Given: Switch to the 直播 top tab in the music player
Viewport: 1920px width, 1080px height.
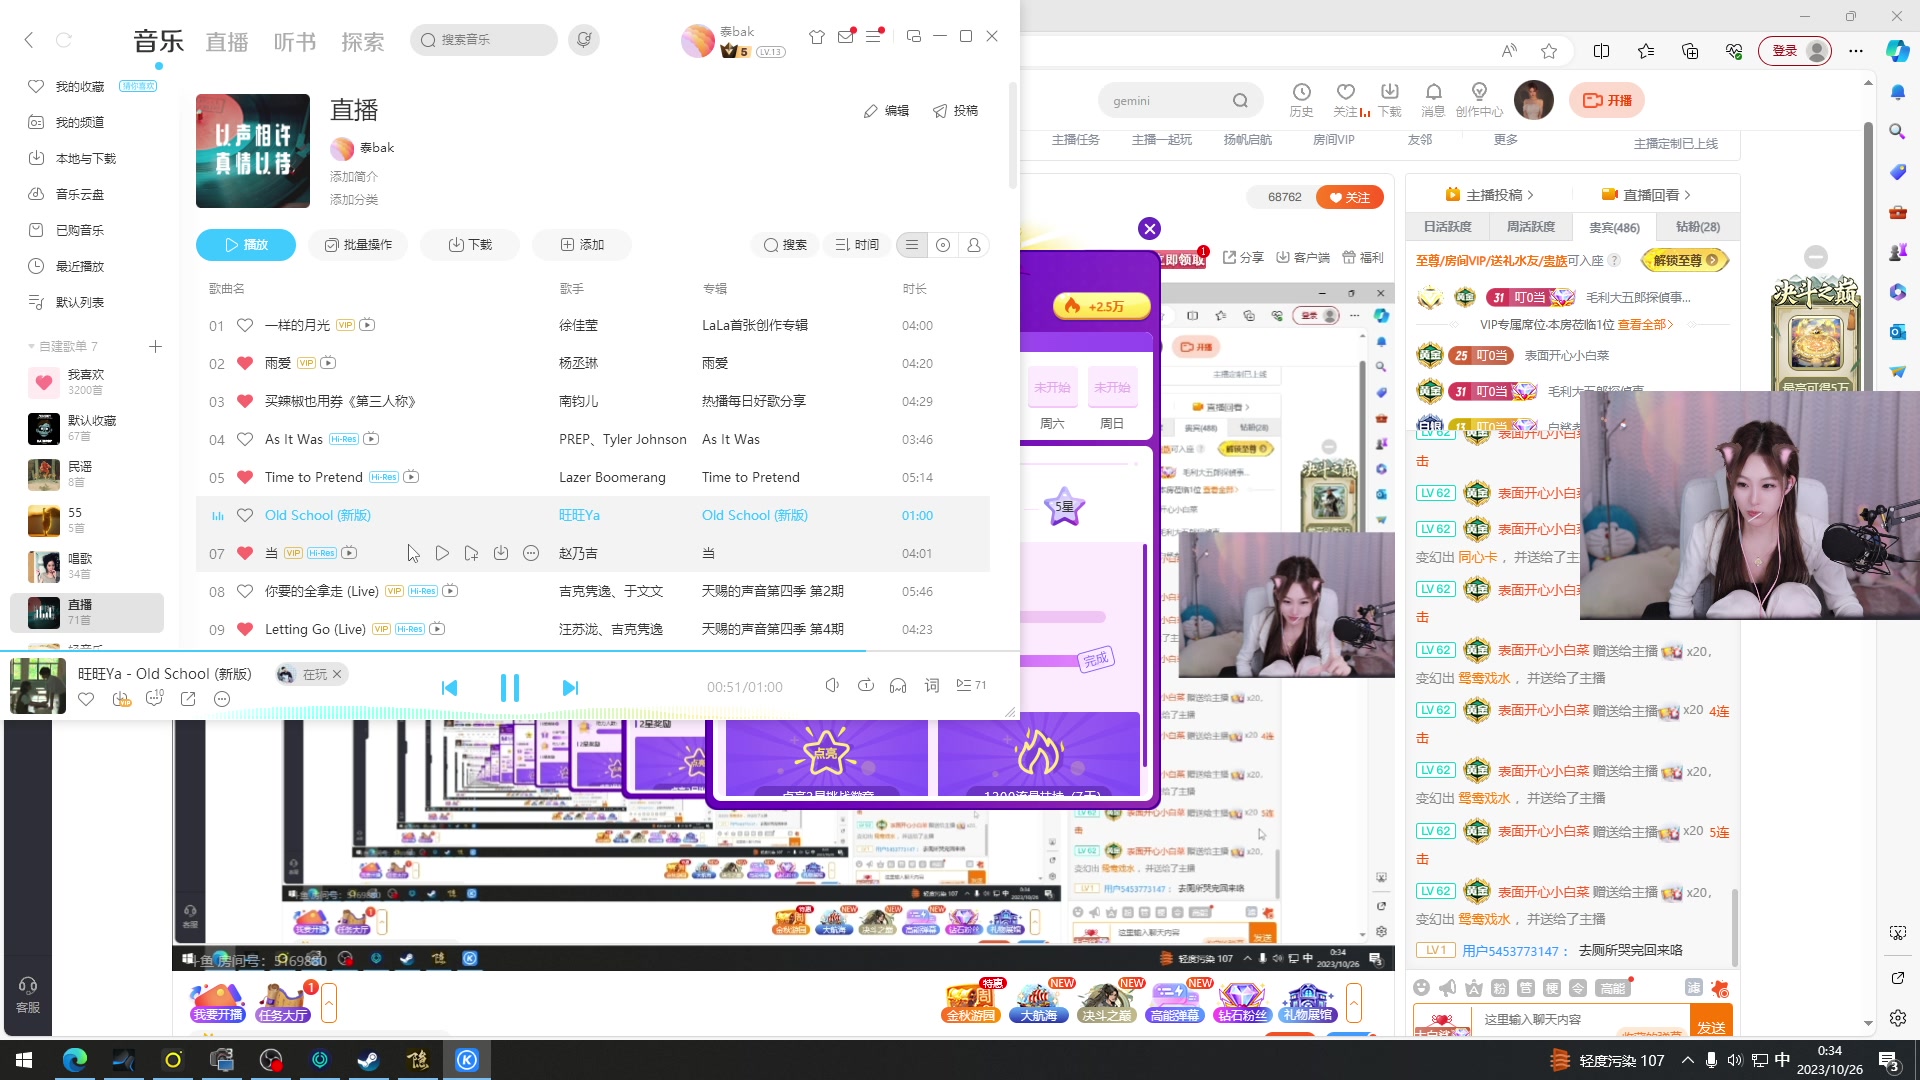Looking at the screenshot, I should coord(227,41).
